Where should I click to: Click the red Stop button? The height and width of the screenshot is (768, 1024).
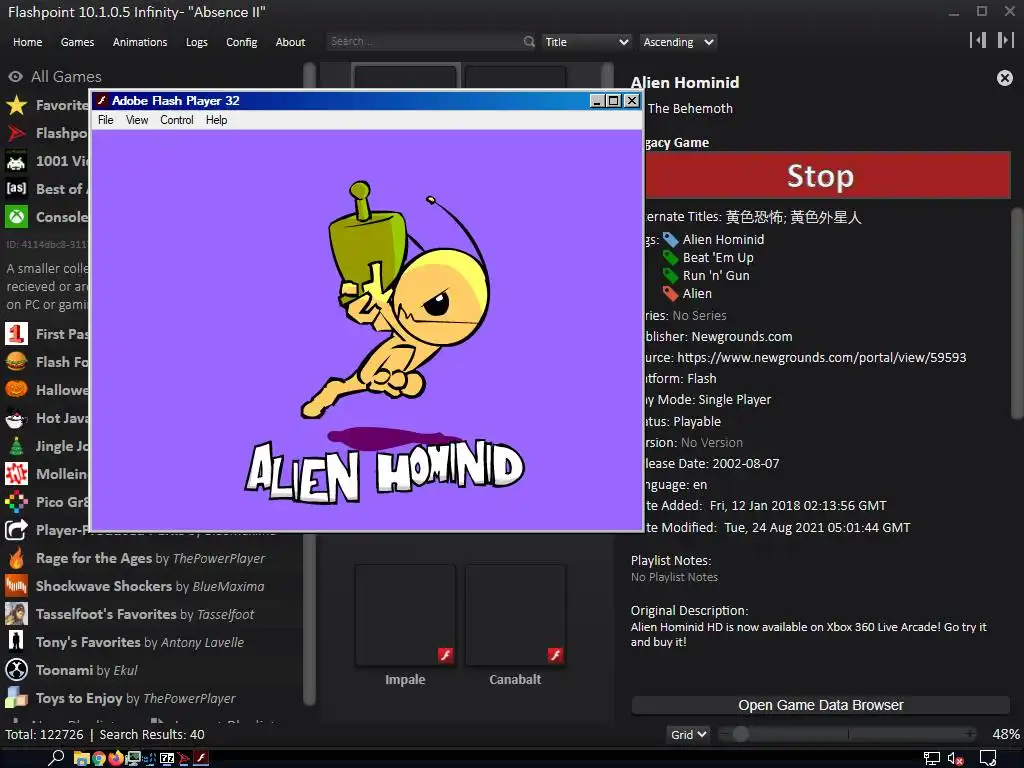point(827,176)
